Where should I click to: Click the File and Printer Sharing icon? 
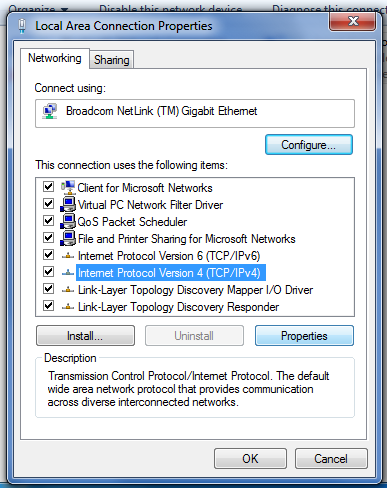point(68,238)
